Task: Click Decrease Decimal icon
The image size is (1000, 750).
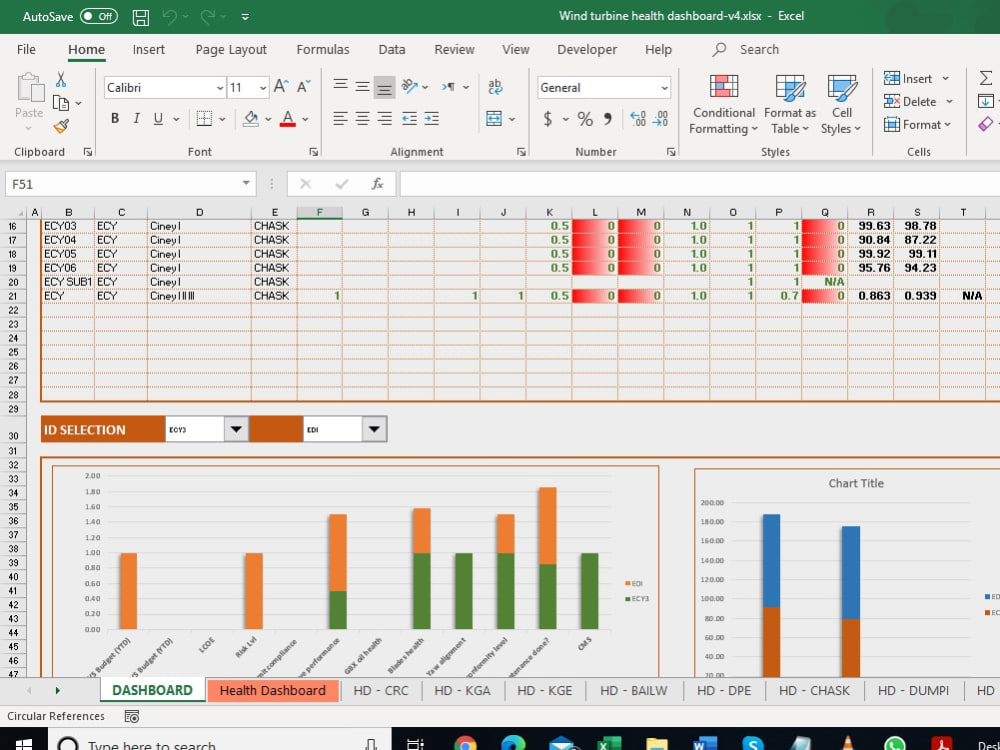Action: coord(661,119)
